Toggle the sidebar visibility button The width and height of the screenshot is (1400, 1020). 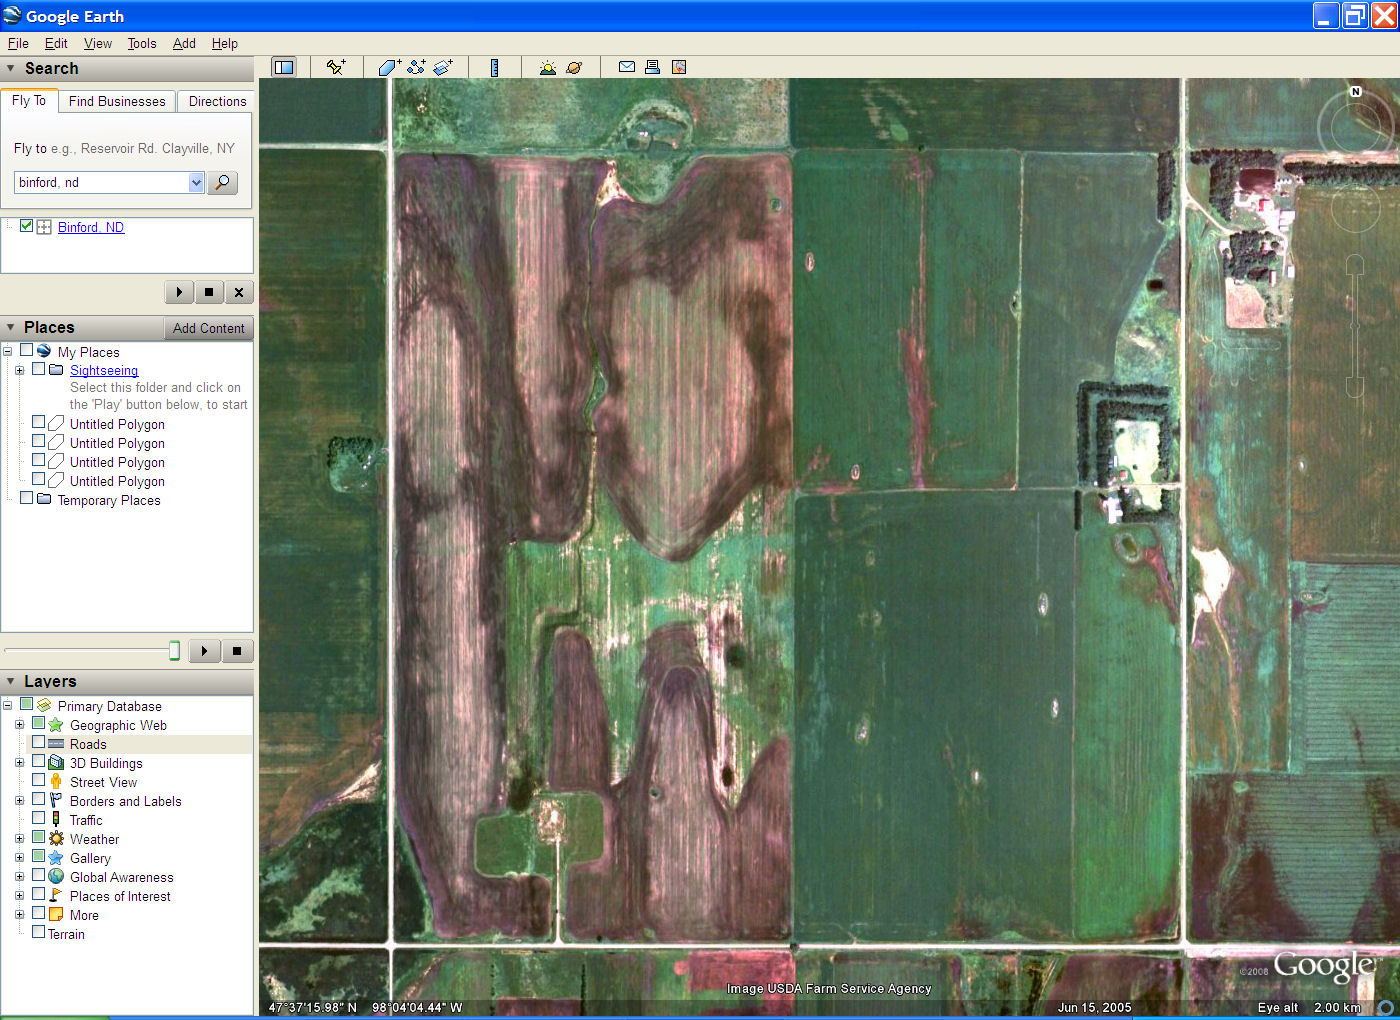[x=284, y=67]
